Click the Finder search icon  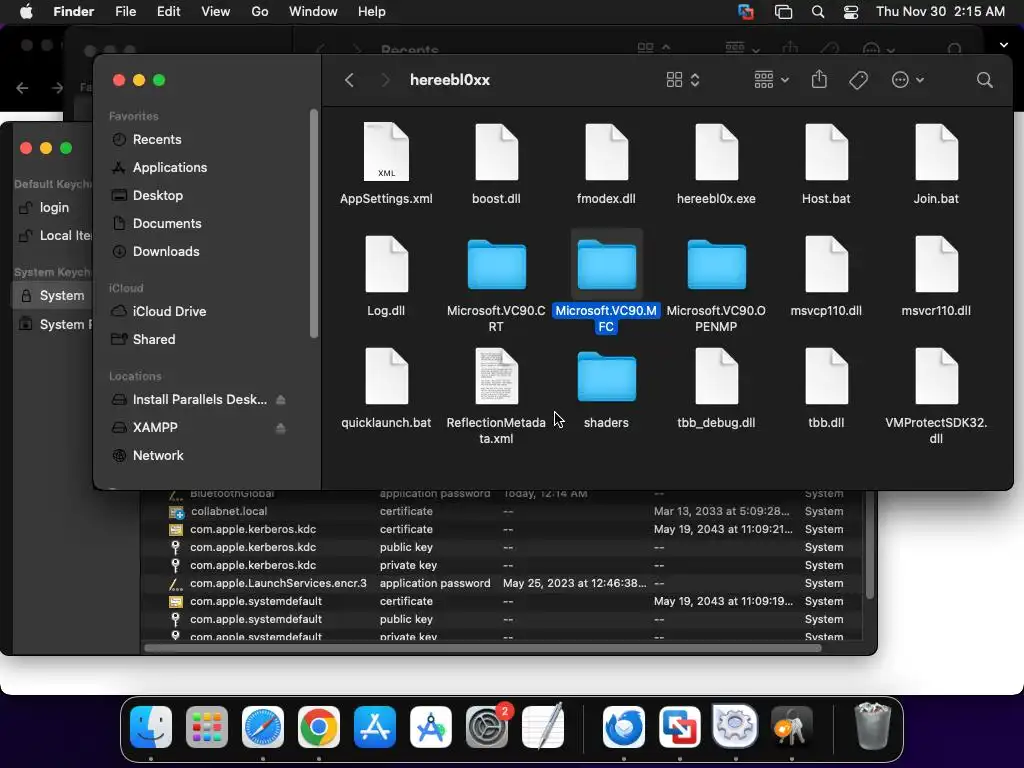coord(985,80)
